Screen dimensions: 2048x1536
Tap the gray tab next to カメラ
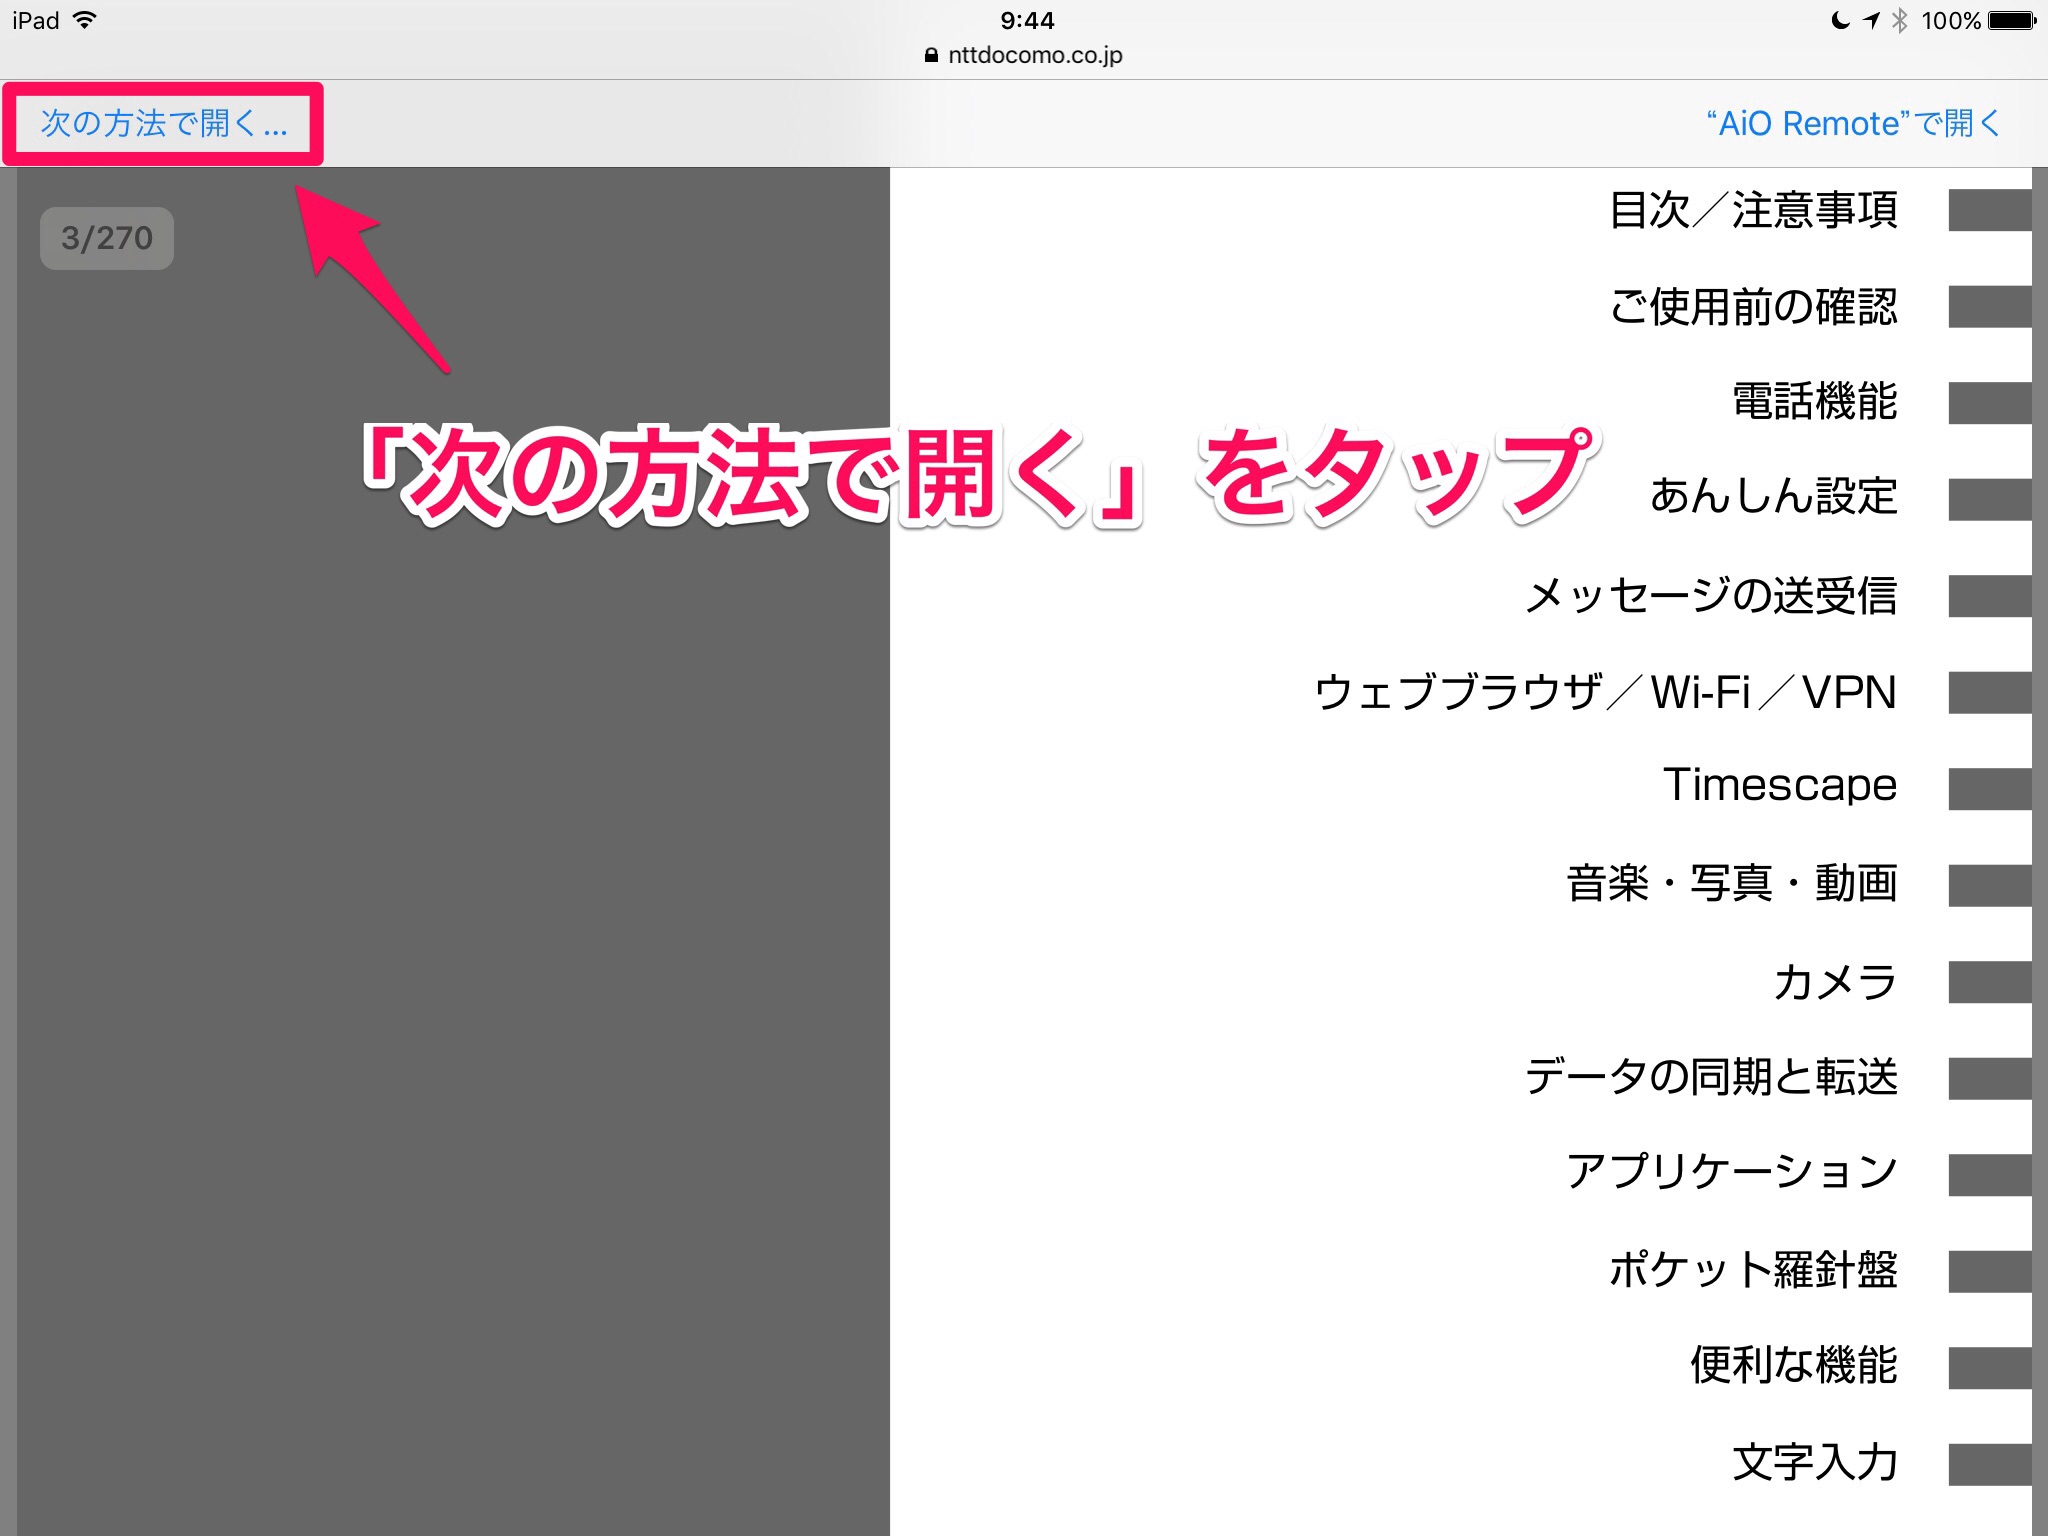(x=1989, y=982)
